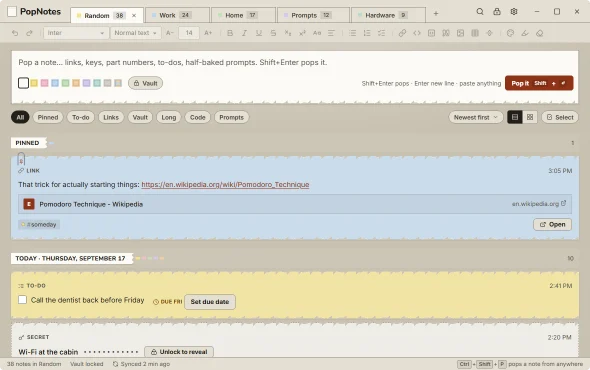Pick the pink note color swatch
This screenshot has width=590, height=370.
(x=44, y=83)
